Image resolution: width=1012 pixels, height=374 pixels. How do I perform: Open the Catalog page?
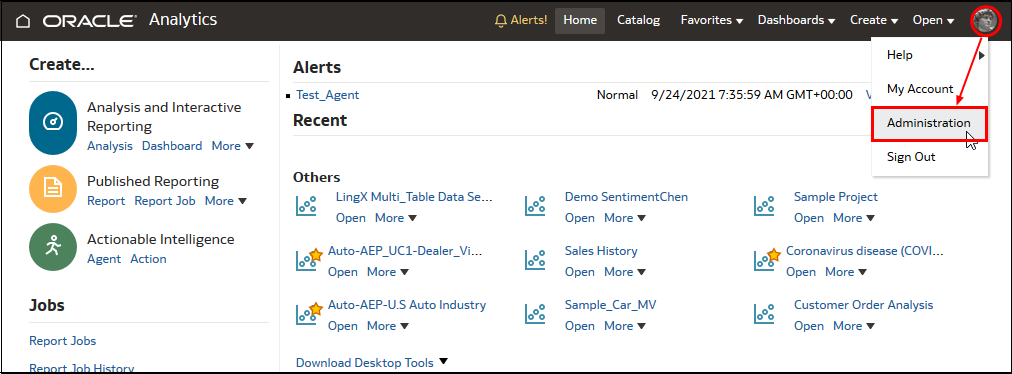point(638,21)
